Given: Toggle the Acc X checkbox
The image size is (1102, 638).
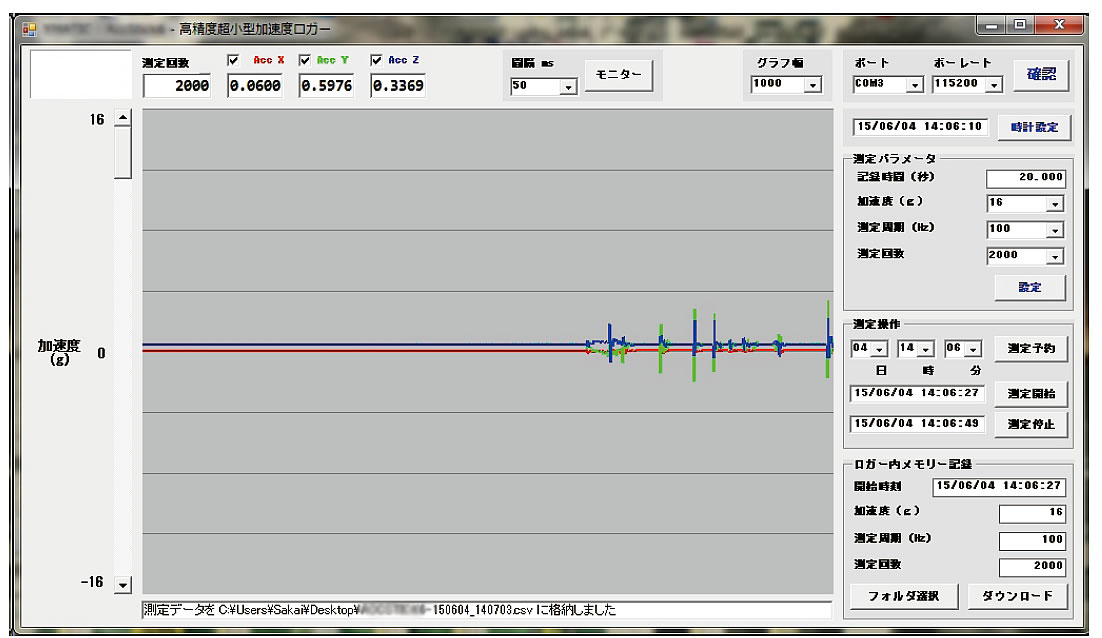Looking at the screenshot, I should pos(234,60).
